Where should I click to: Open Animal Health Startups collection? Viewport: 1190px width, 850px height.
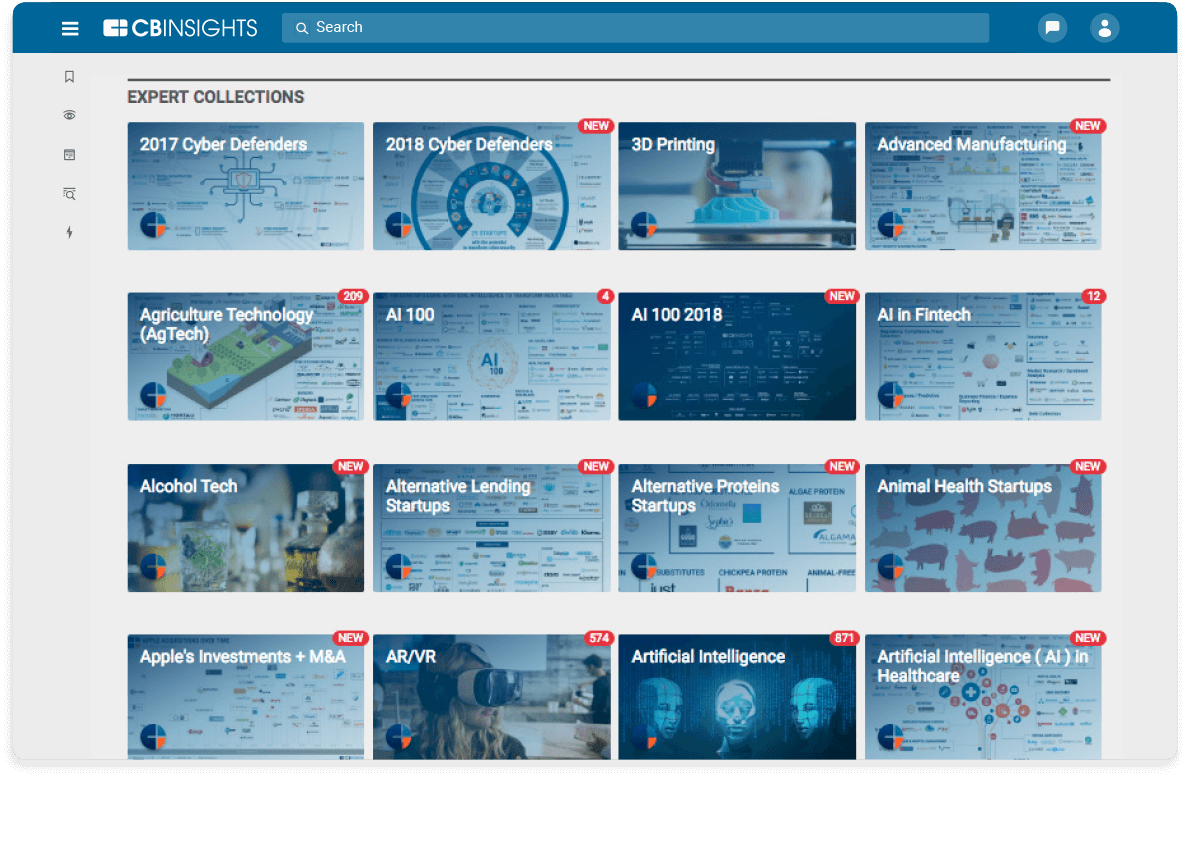click(x=983, y=528)
